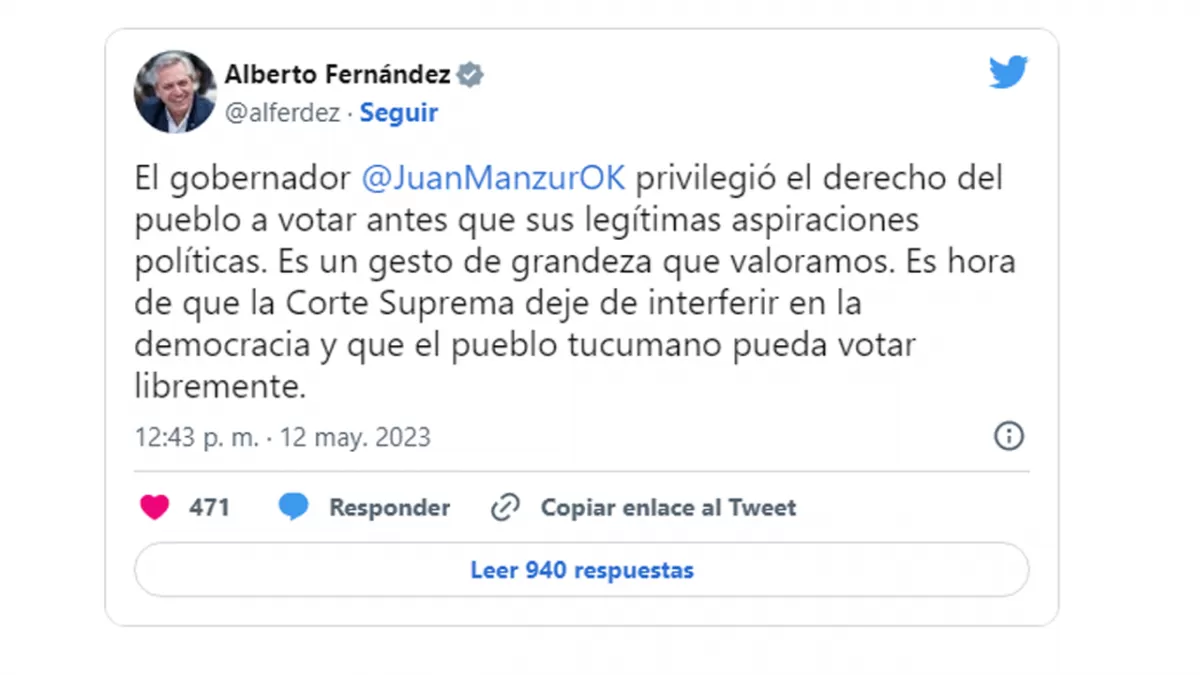
Task: Click the Twitter bird logo
Action: [1008, 71]
